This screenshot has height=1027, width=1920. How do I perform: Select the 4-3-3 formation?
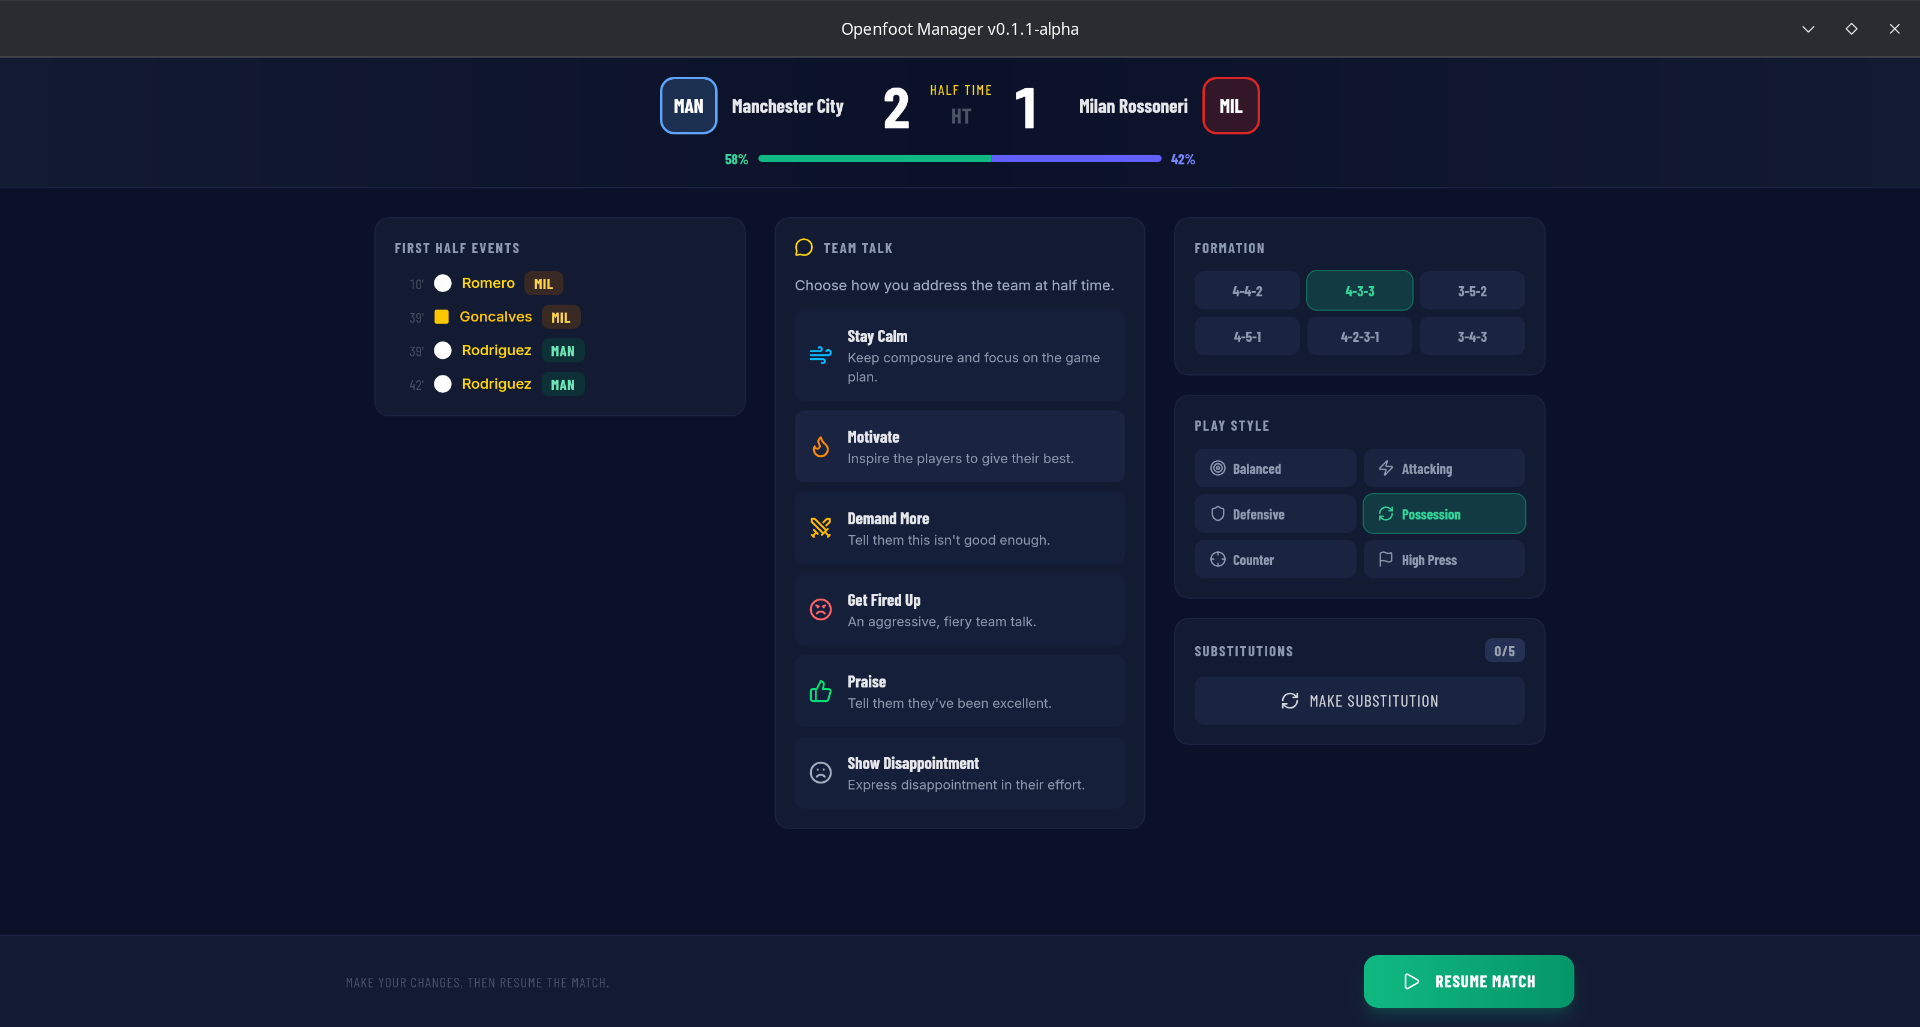[x=1359, y=291]
